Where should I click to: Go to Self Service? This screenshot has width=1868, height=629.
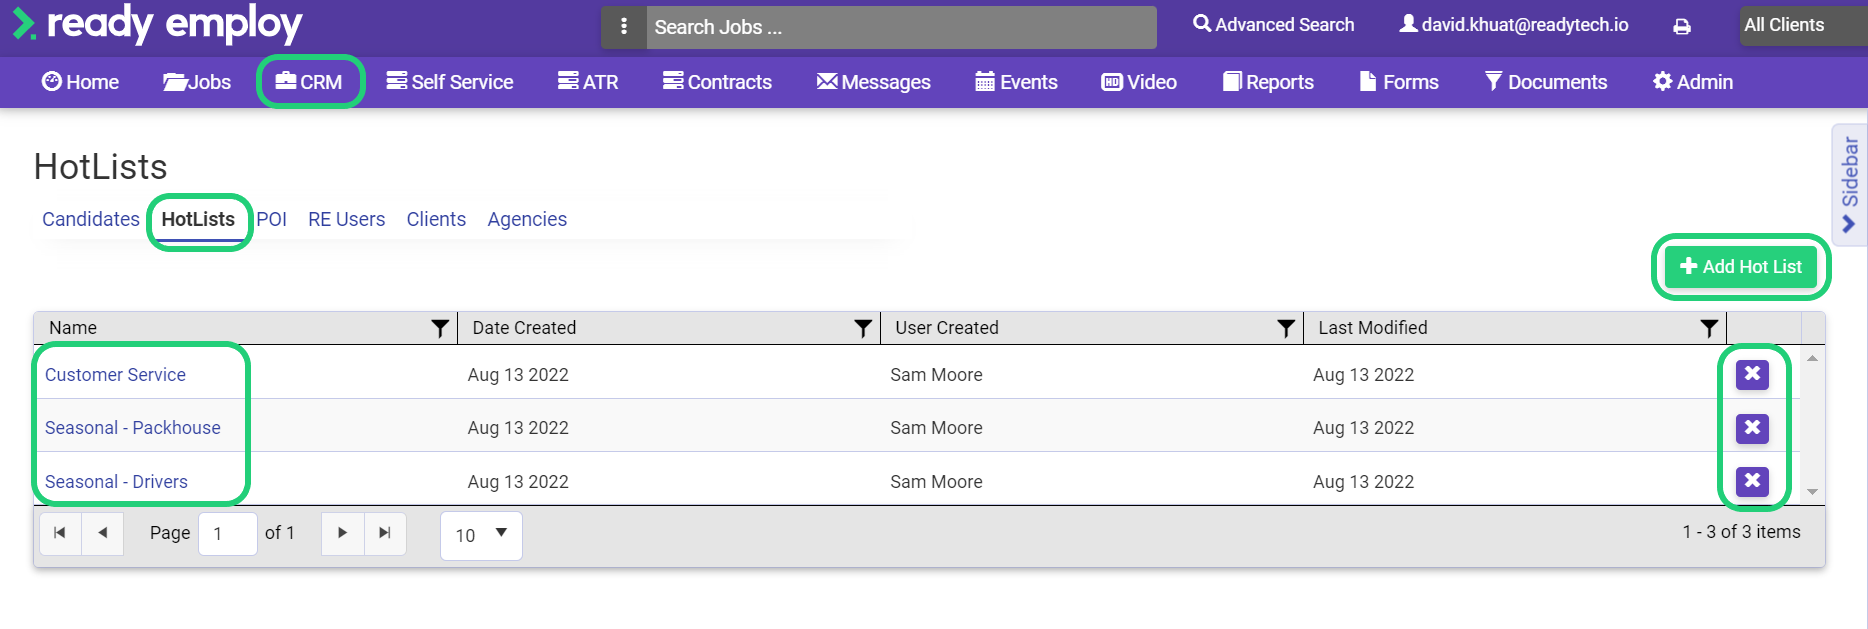pos(450,82)
